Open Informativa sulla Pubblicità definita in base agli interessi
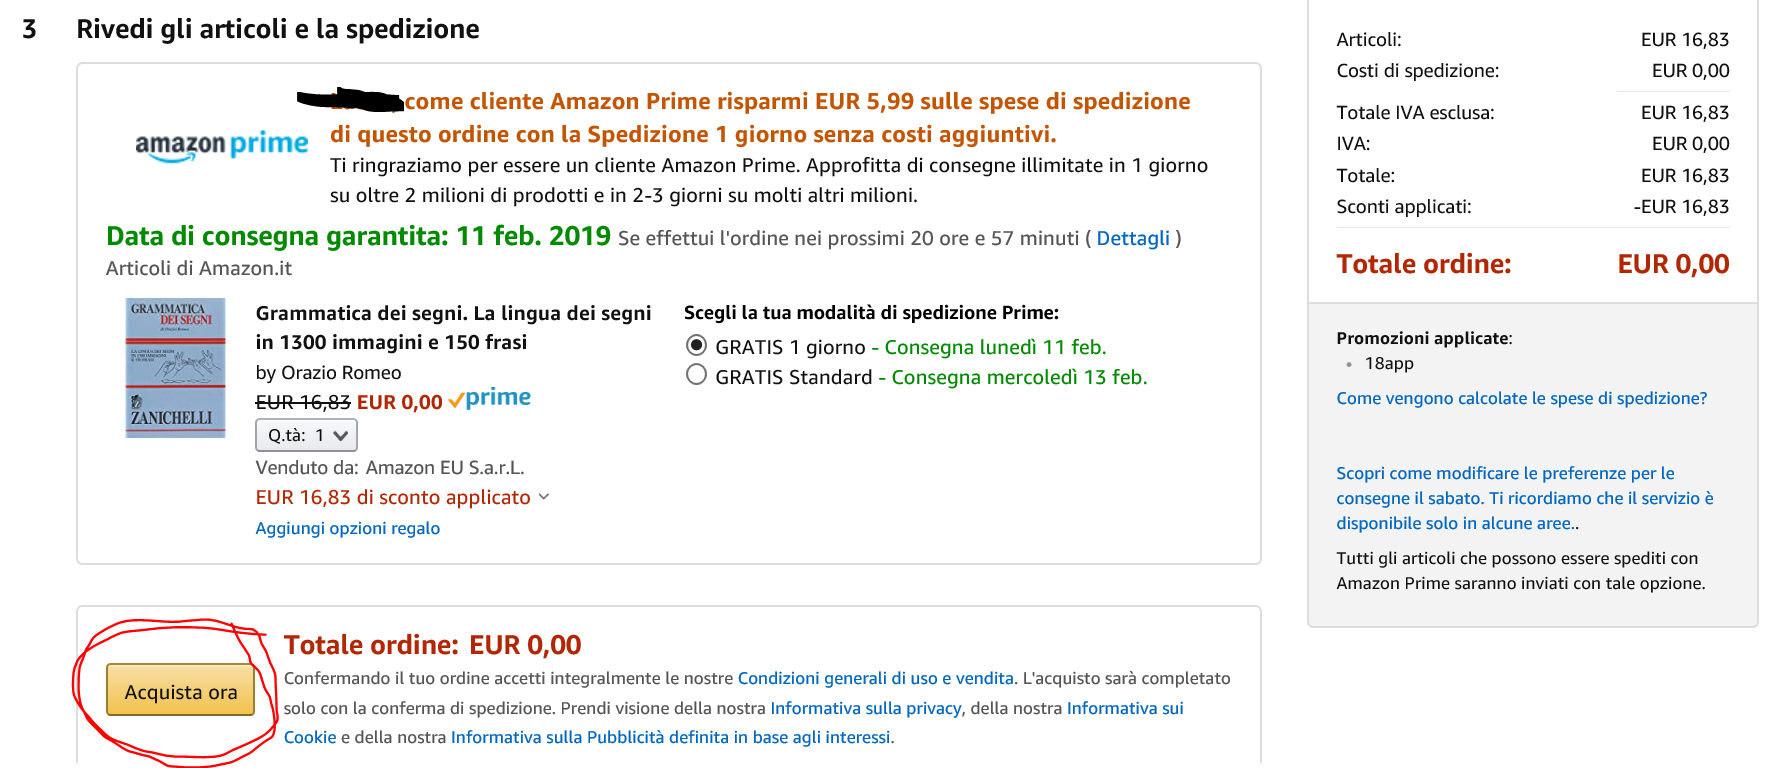This screenshot has width=1779, height=768. click(671, 737)
